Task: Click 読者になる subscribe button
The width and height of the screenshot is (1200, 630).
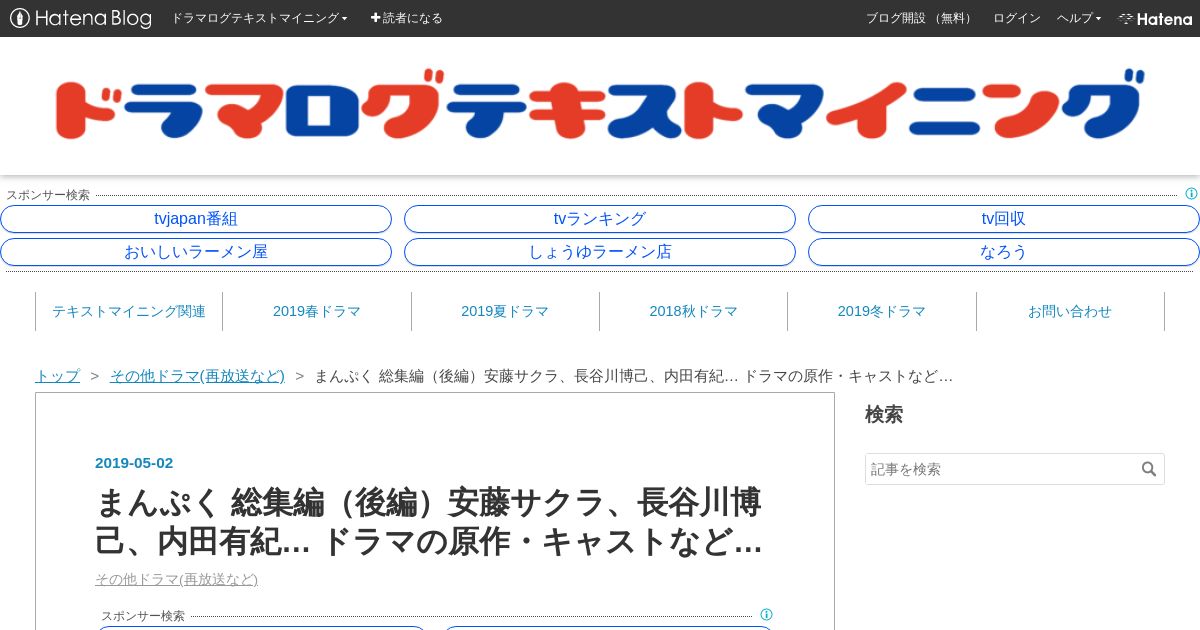Action: (406, 18)
